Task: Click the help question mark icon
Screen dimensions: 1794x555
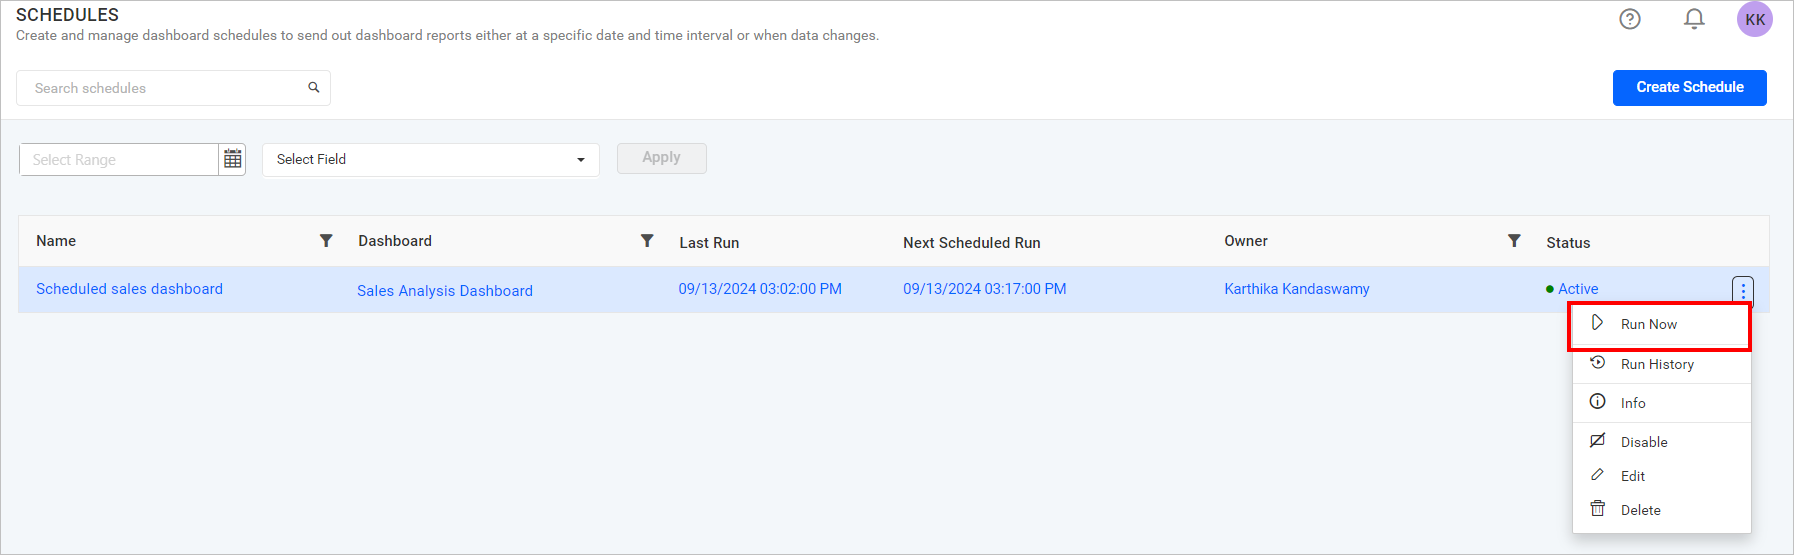Action: [x=1630, y=19]
